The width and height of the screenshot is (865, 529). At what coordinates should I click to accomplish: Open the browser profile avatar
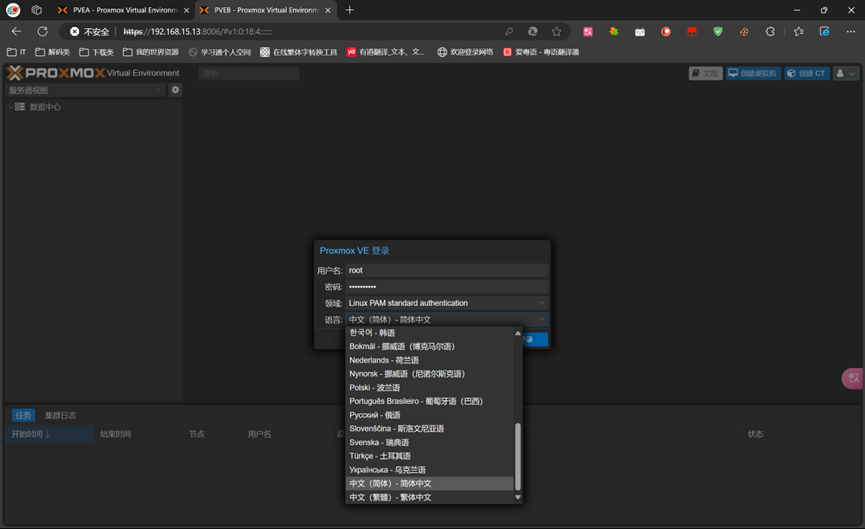click(13, 10)
